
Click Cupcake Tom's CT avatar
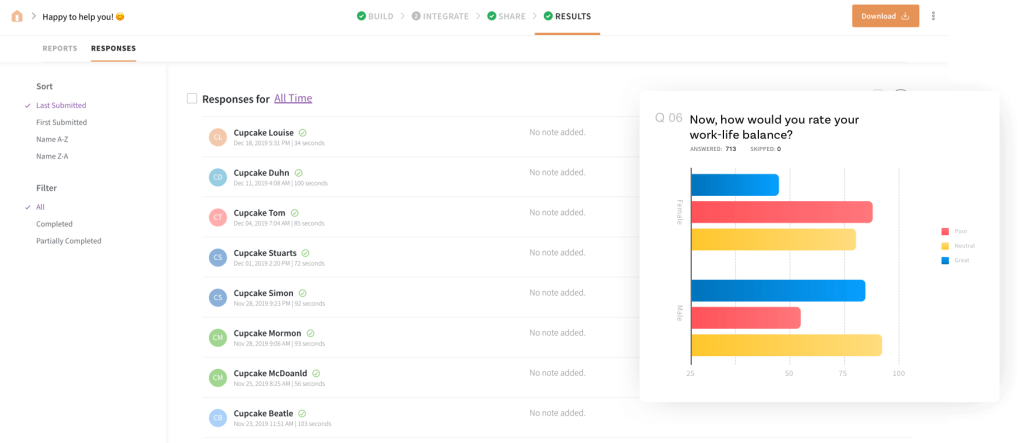tap(217, 217)
